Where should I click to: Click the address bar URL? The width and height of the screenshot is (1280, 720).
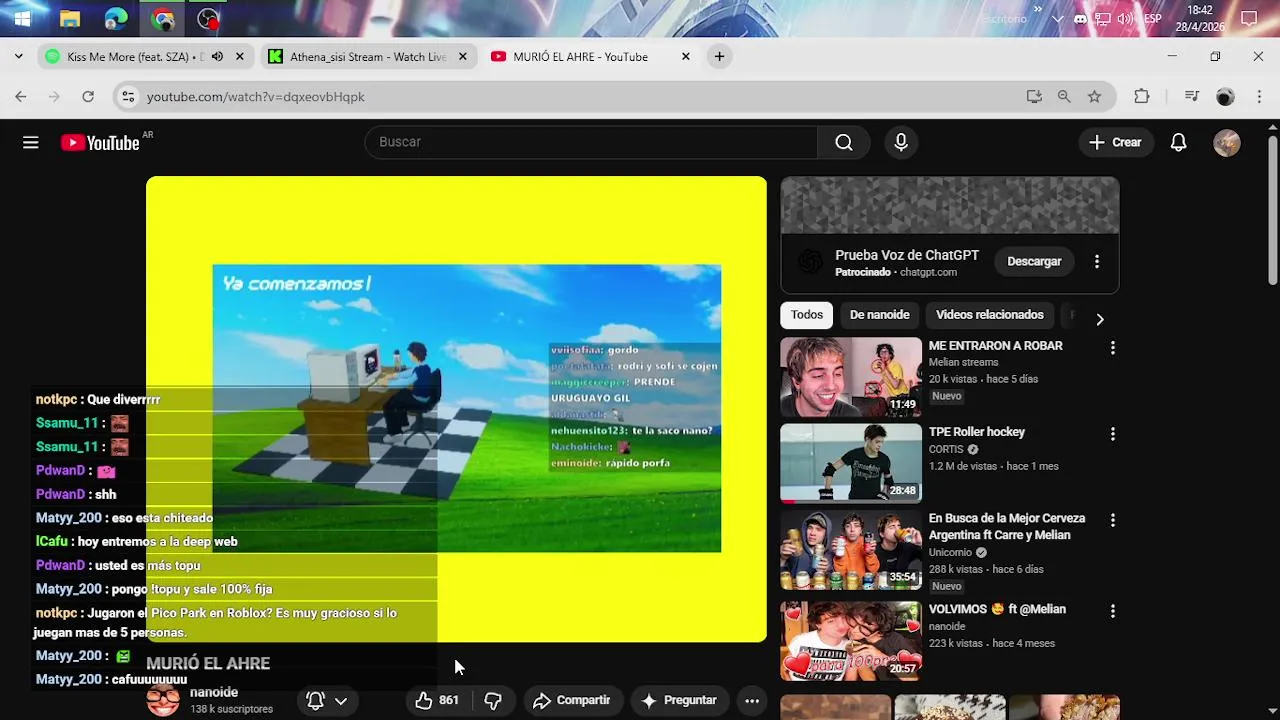click(255, 97)
